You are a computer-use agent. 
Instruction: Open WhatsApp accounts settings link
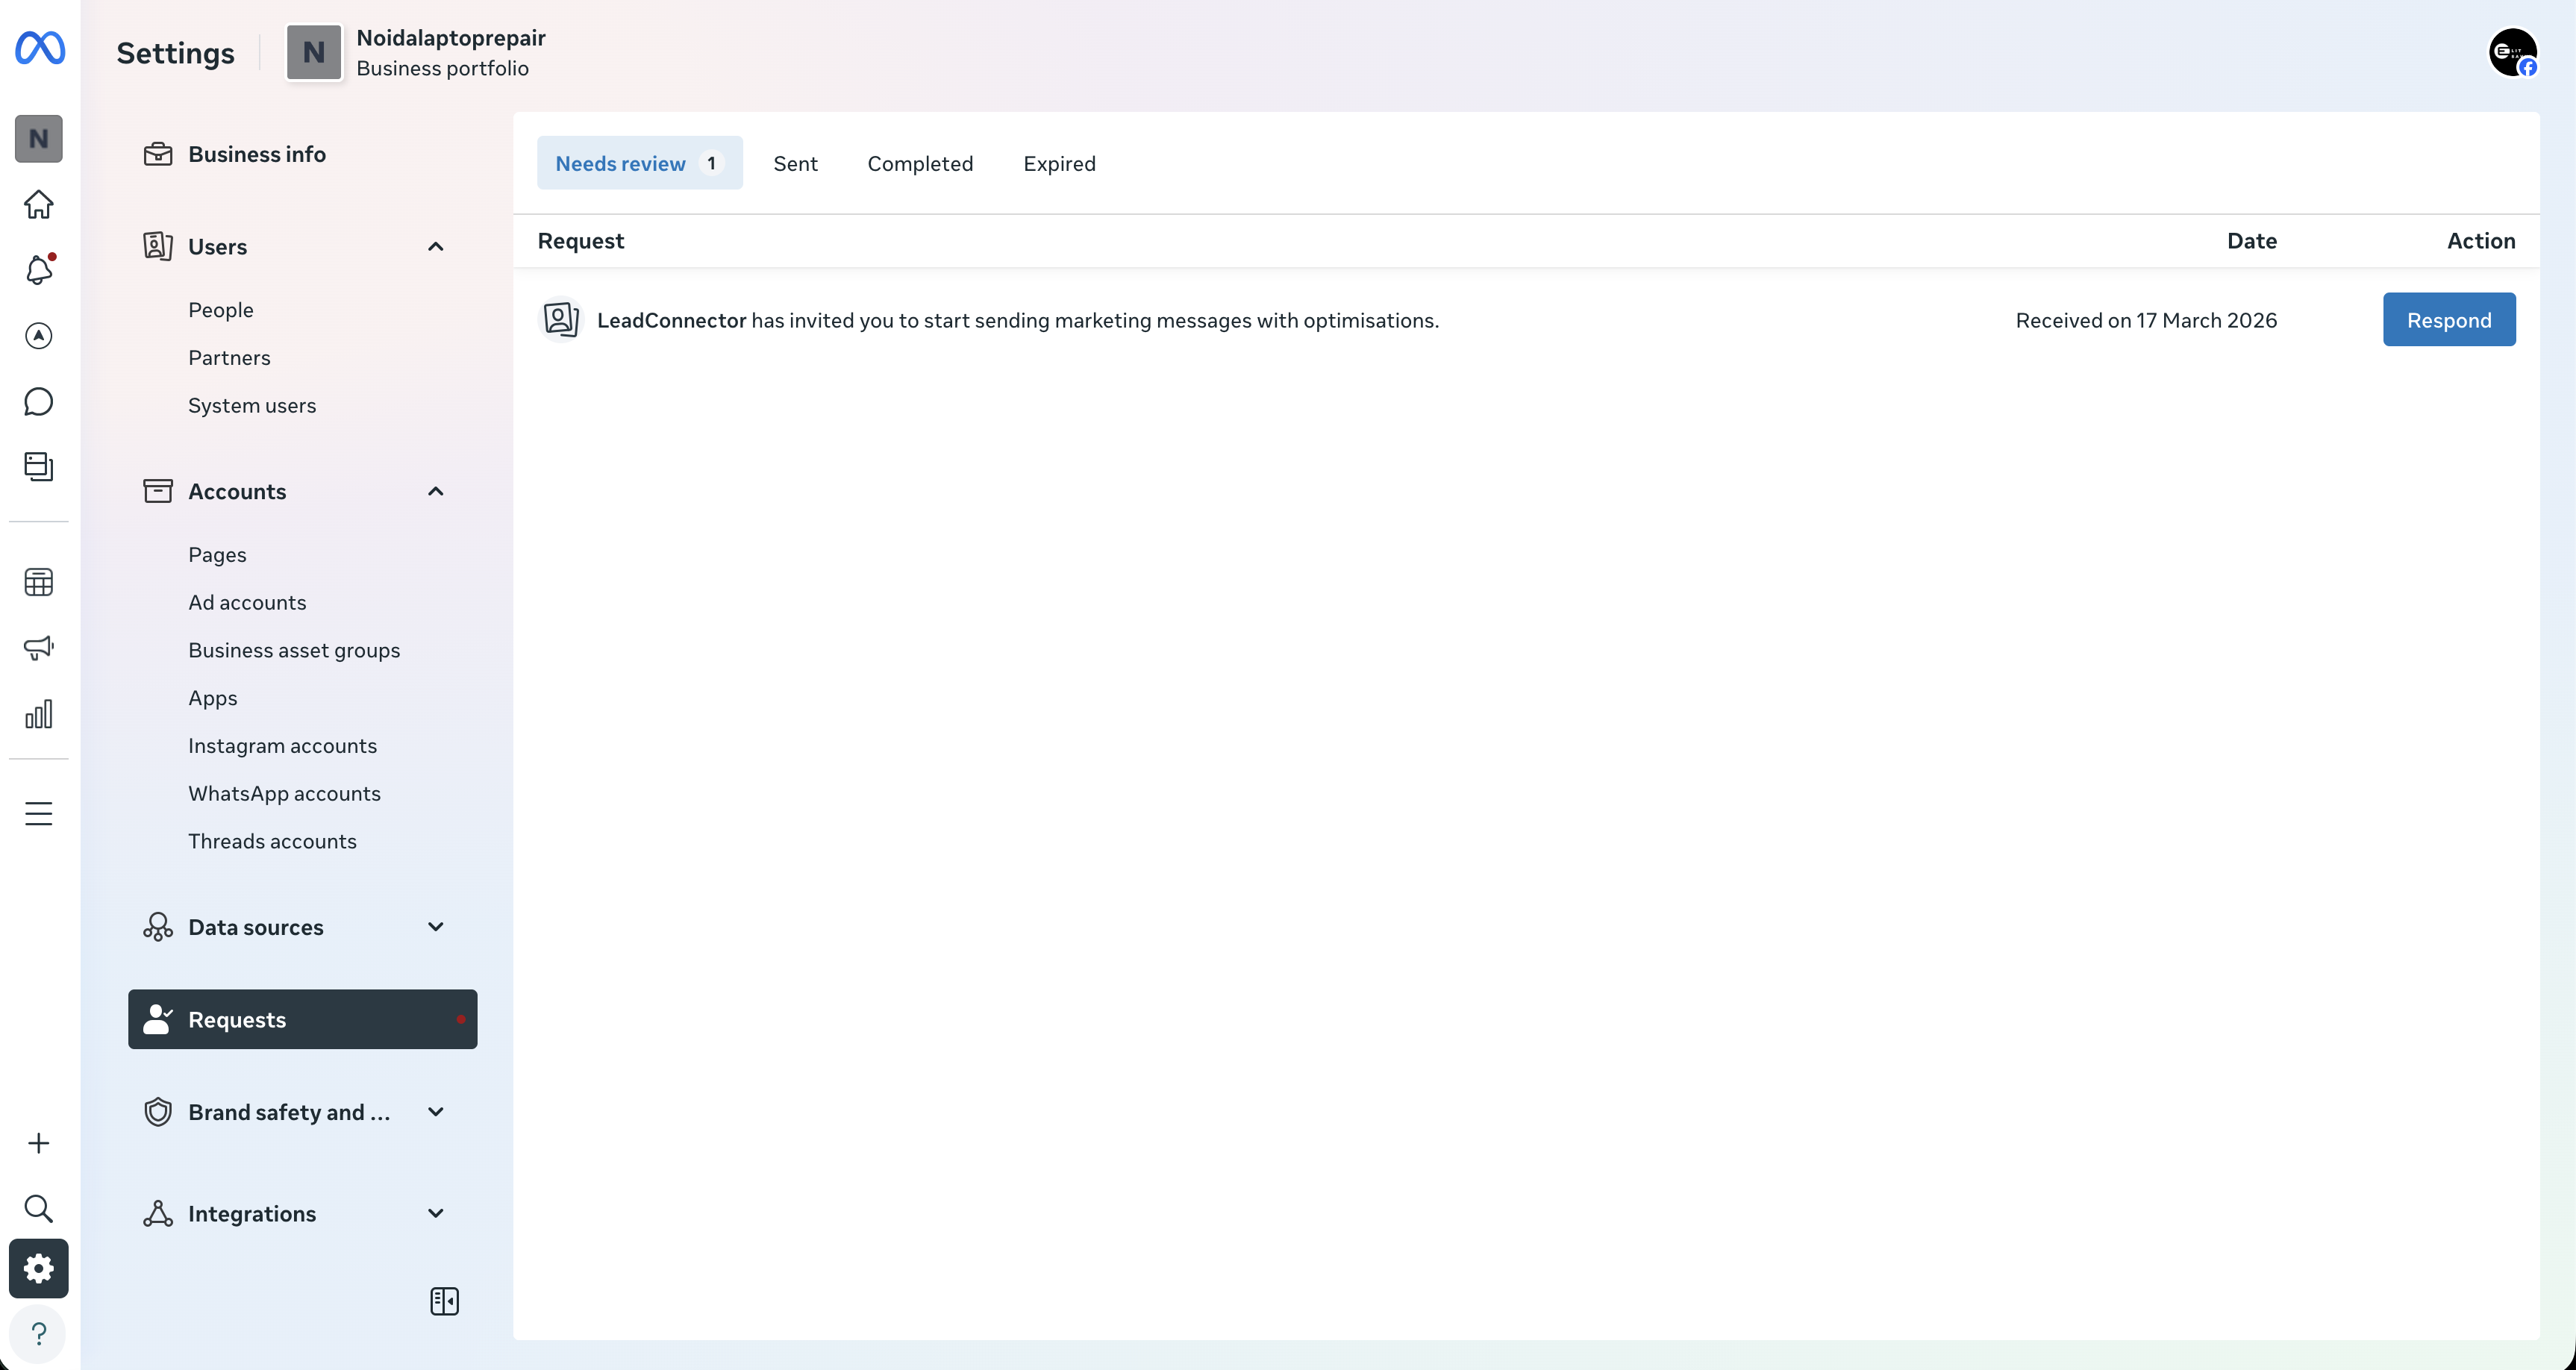tap(284, 793)
